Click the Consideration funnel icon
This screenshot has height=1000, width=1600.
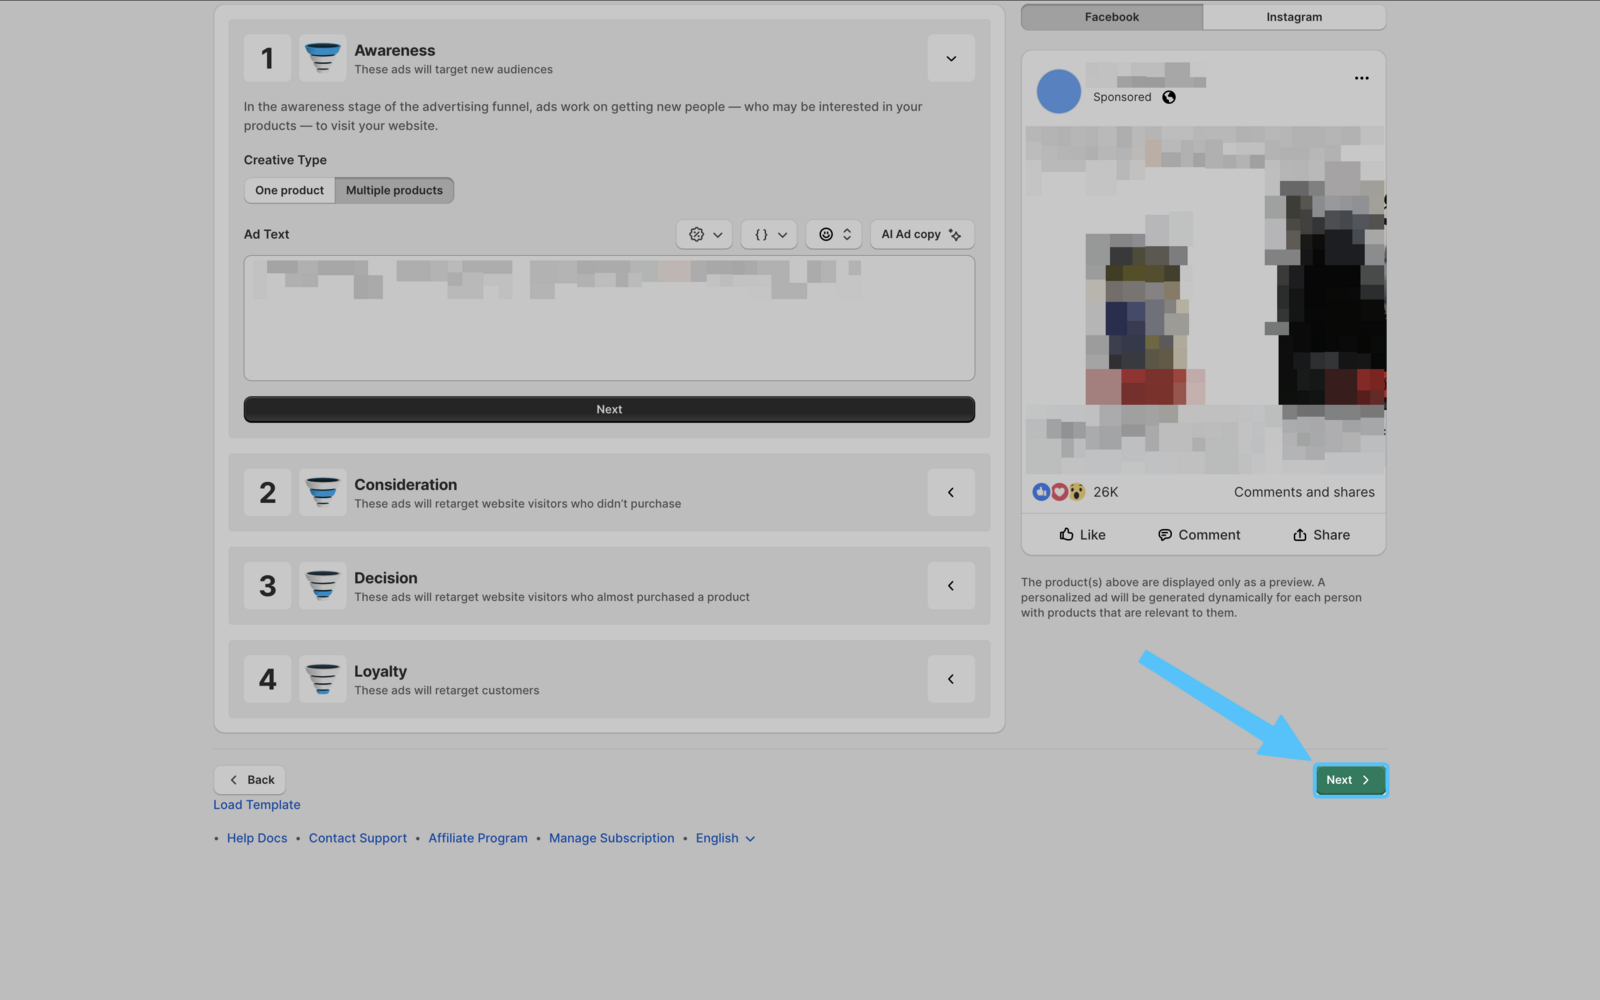[x=322, y=492]
